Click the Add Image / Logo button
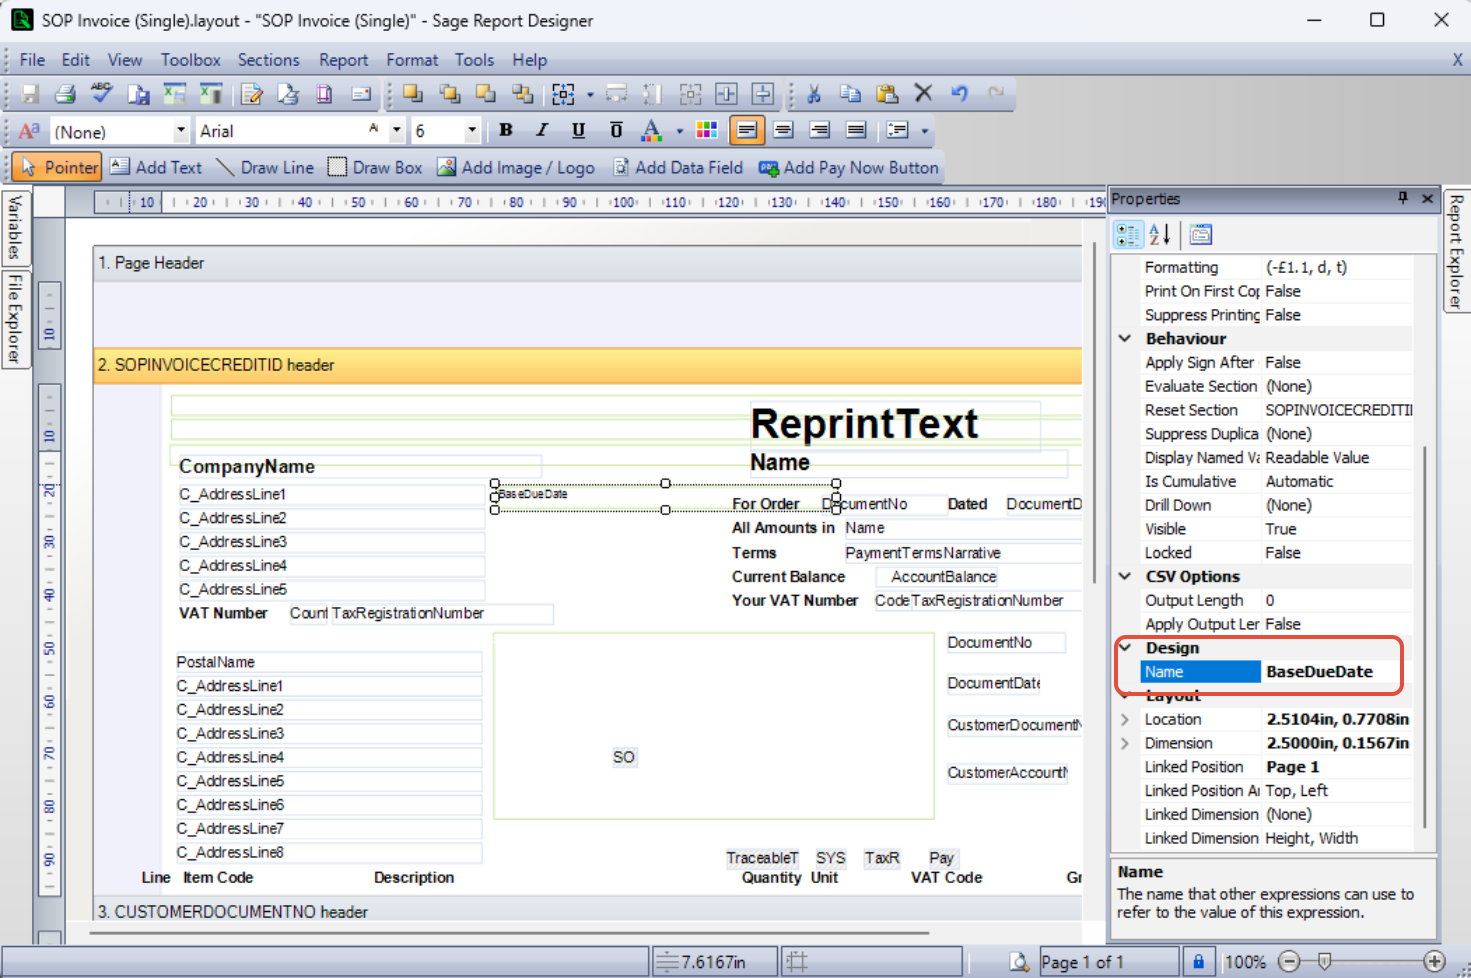 (x=516, y=168)
